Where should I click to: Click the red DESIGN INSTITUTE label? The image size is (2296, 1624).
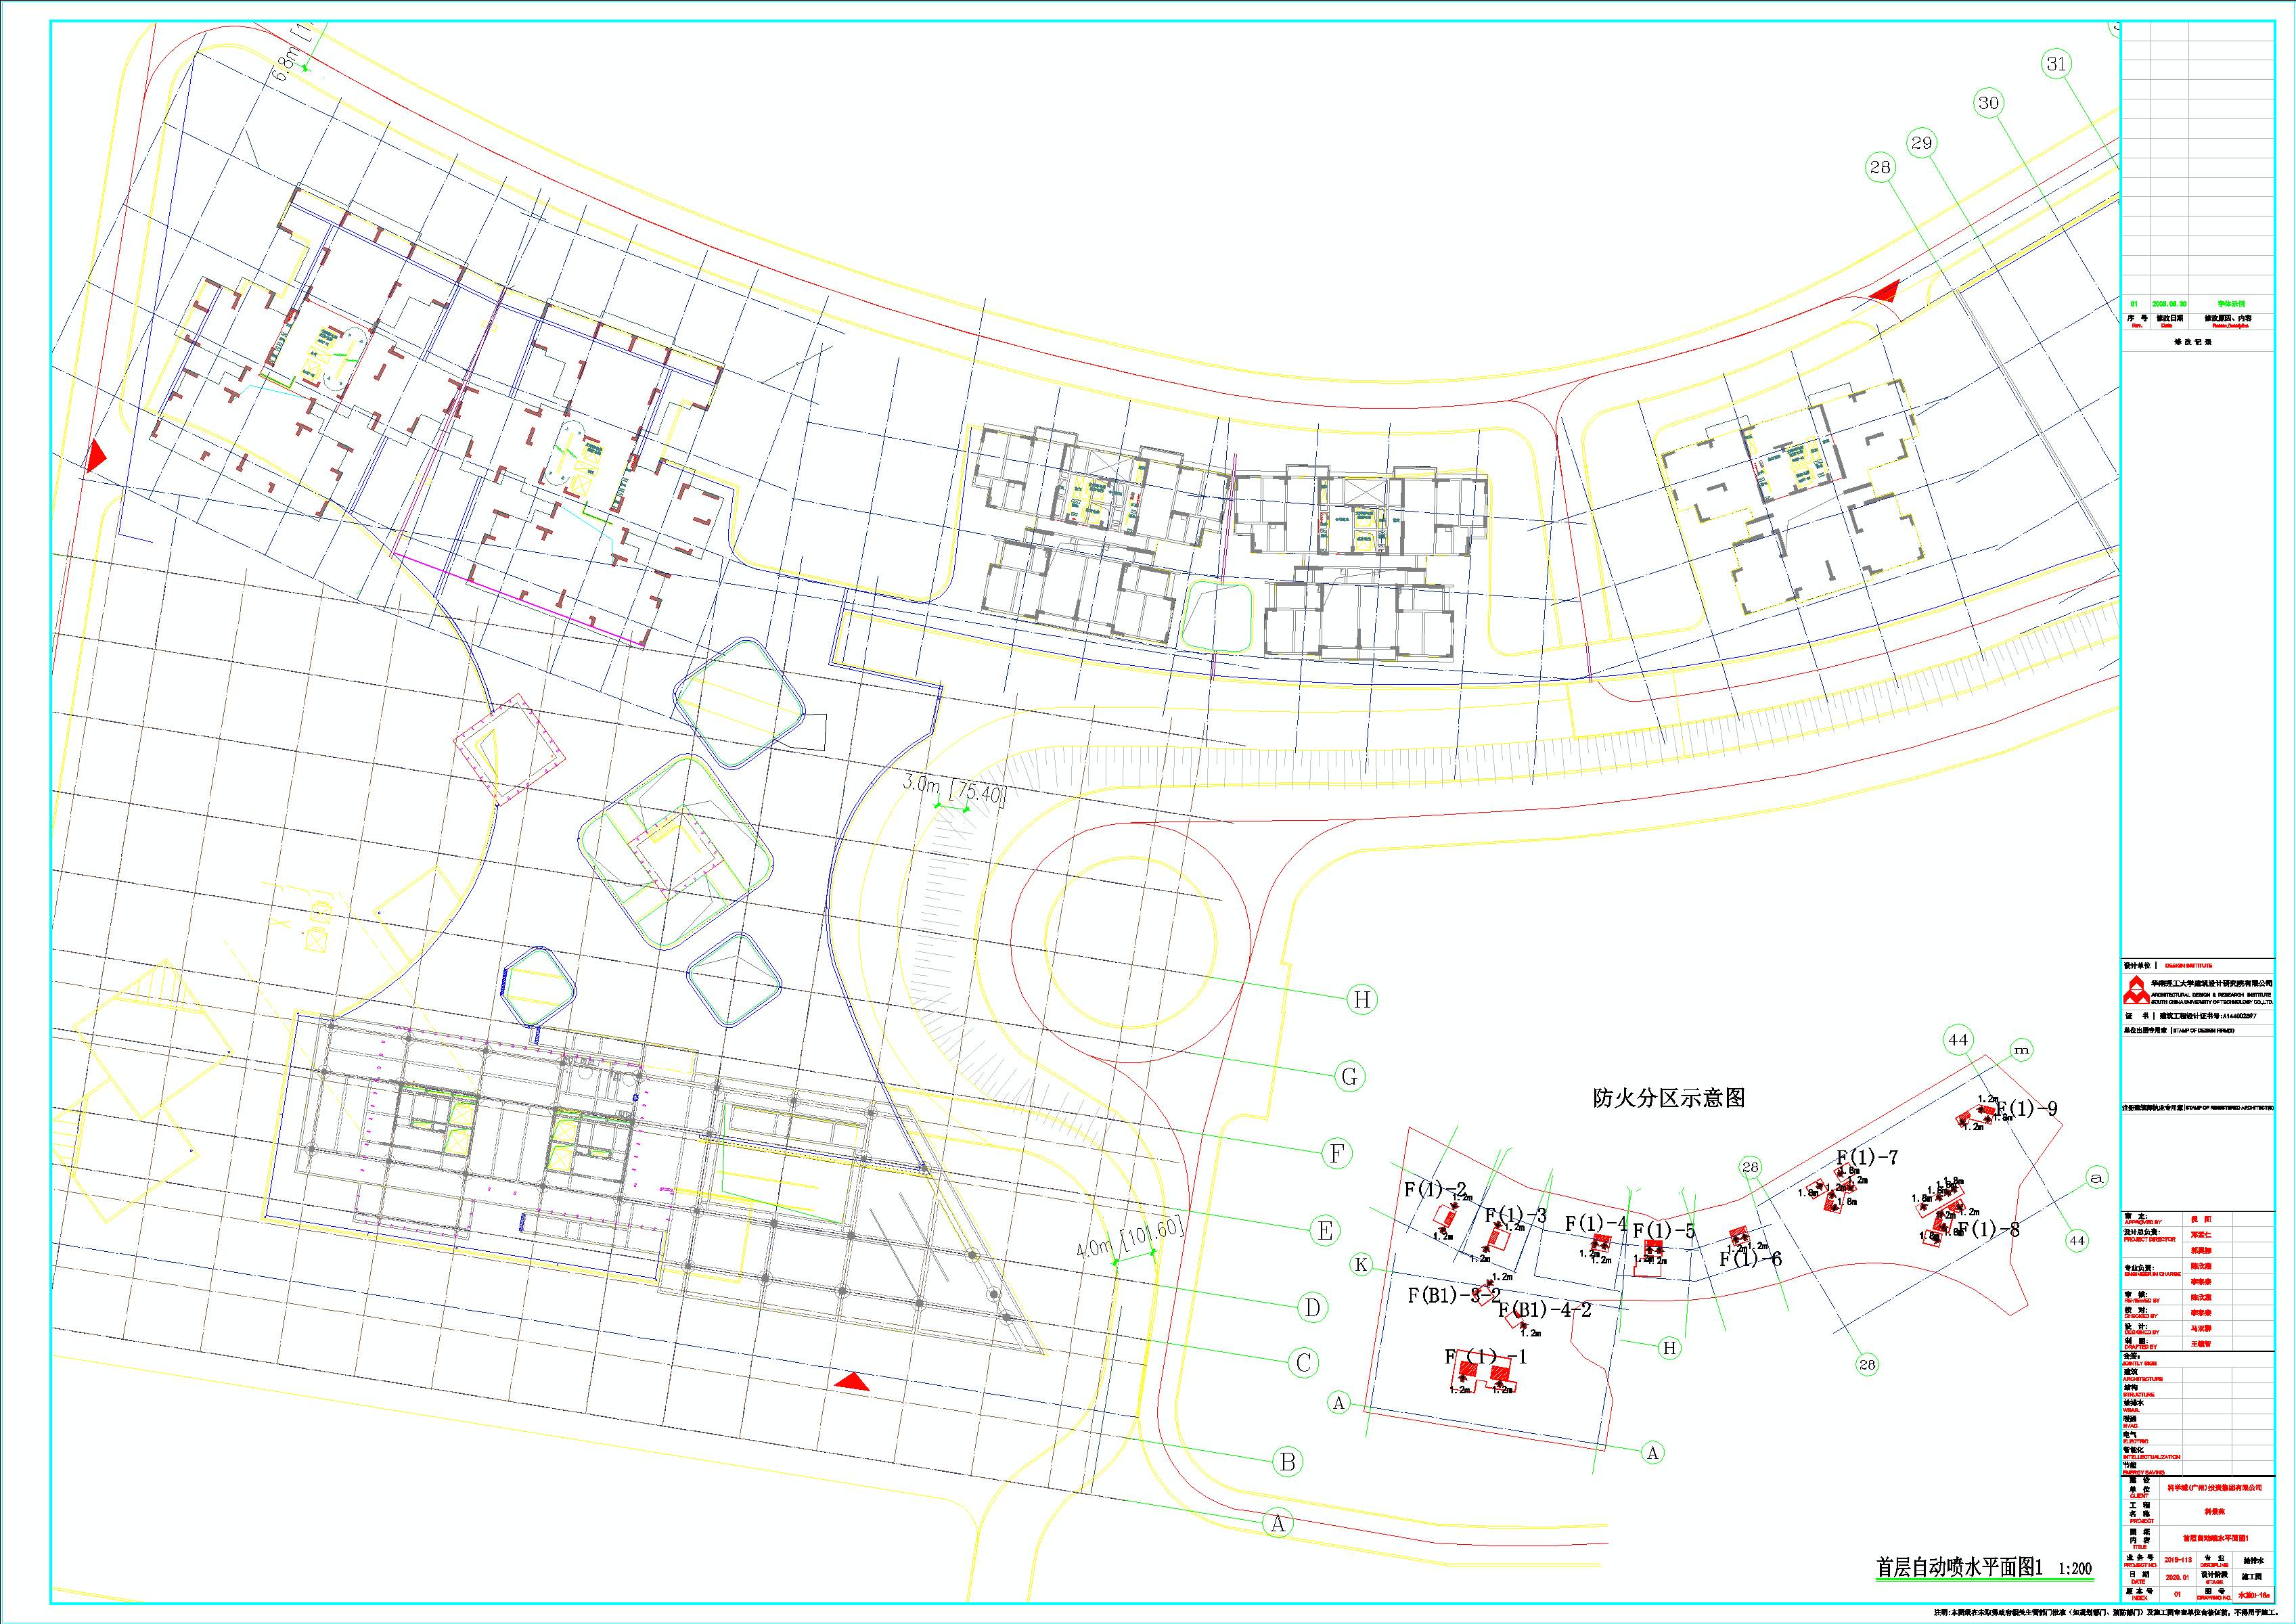(x=2189, y=966)
